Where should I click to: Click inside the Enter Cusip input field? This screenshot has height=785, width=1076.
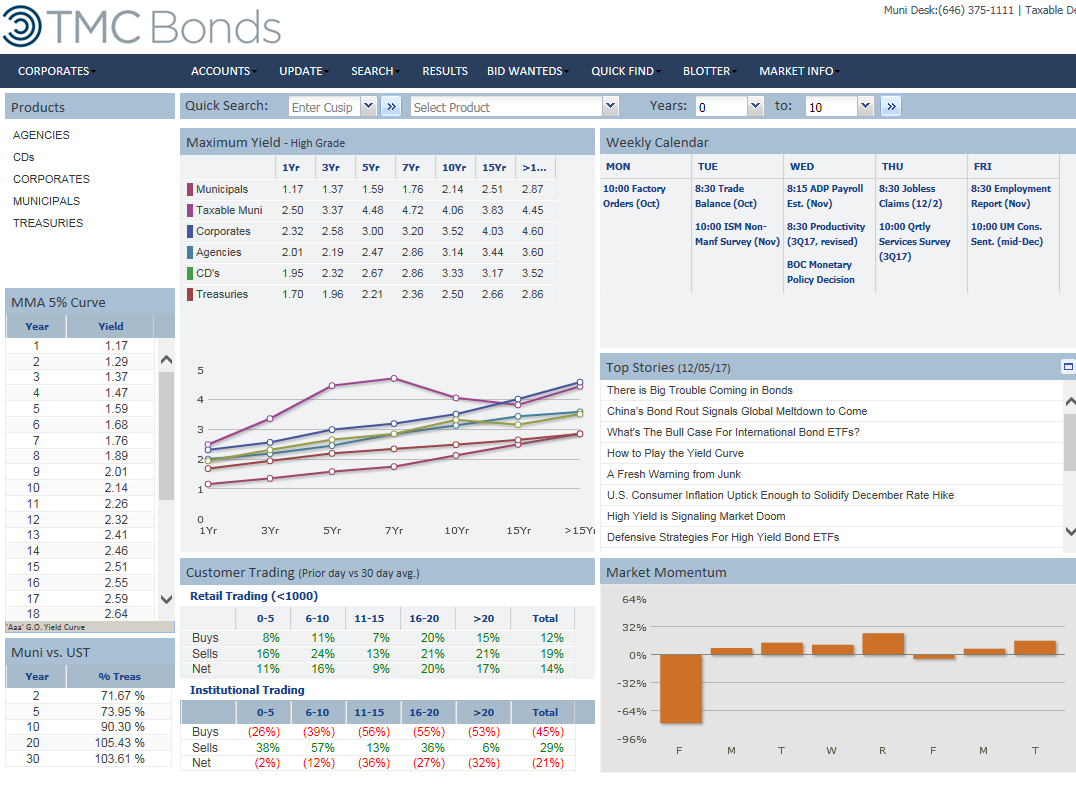(325, 107)
